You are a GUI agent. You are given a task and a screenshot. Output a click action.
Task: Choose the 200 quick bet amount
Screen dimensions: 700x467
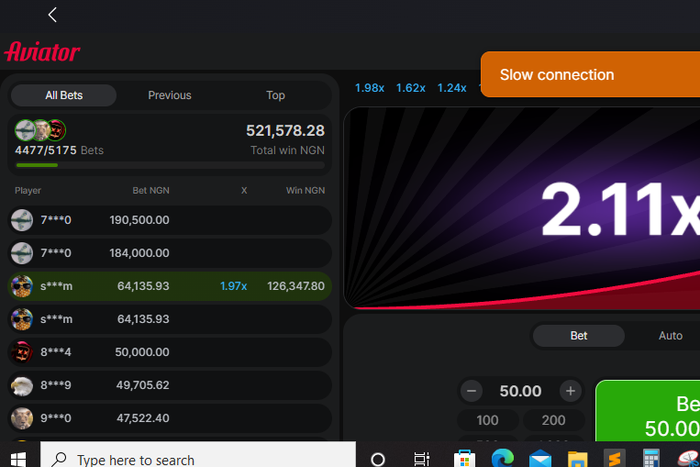coord(553,420)
